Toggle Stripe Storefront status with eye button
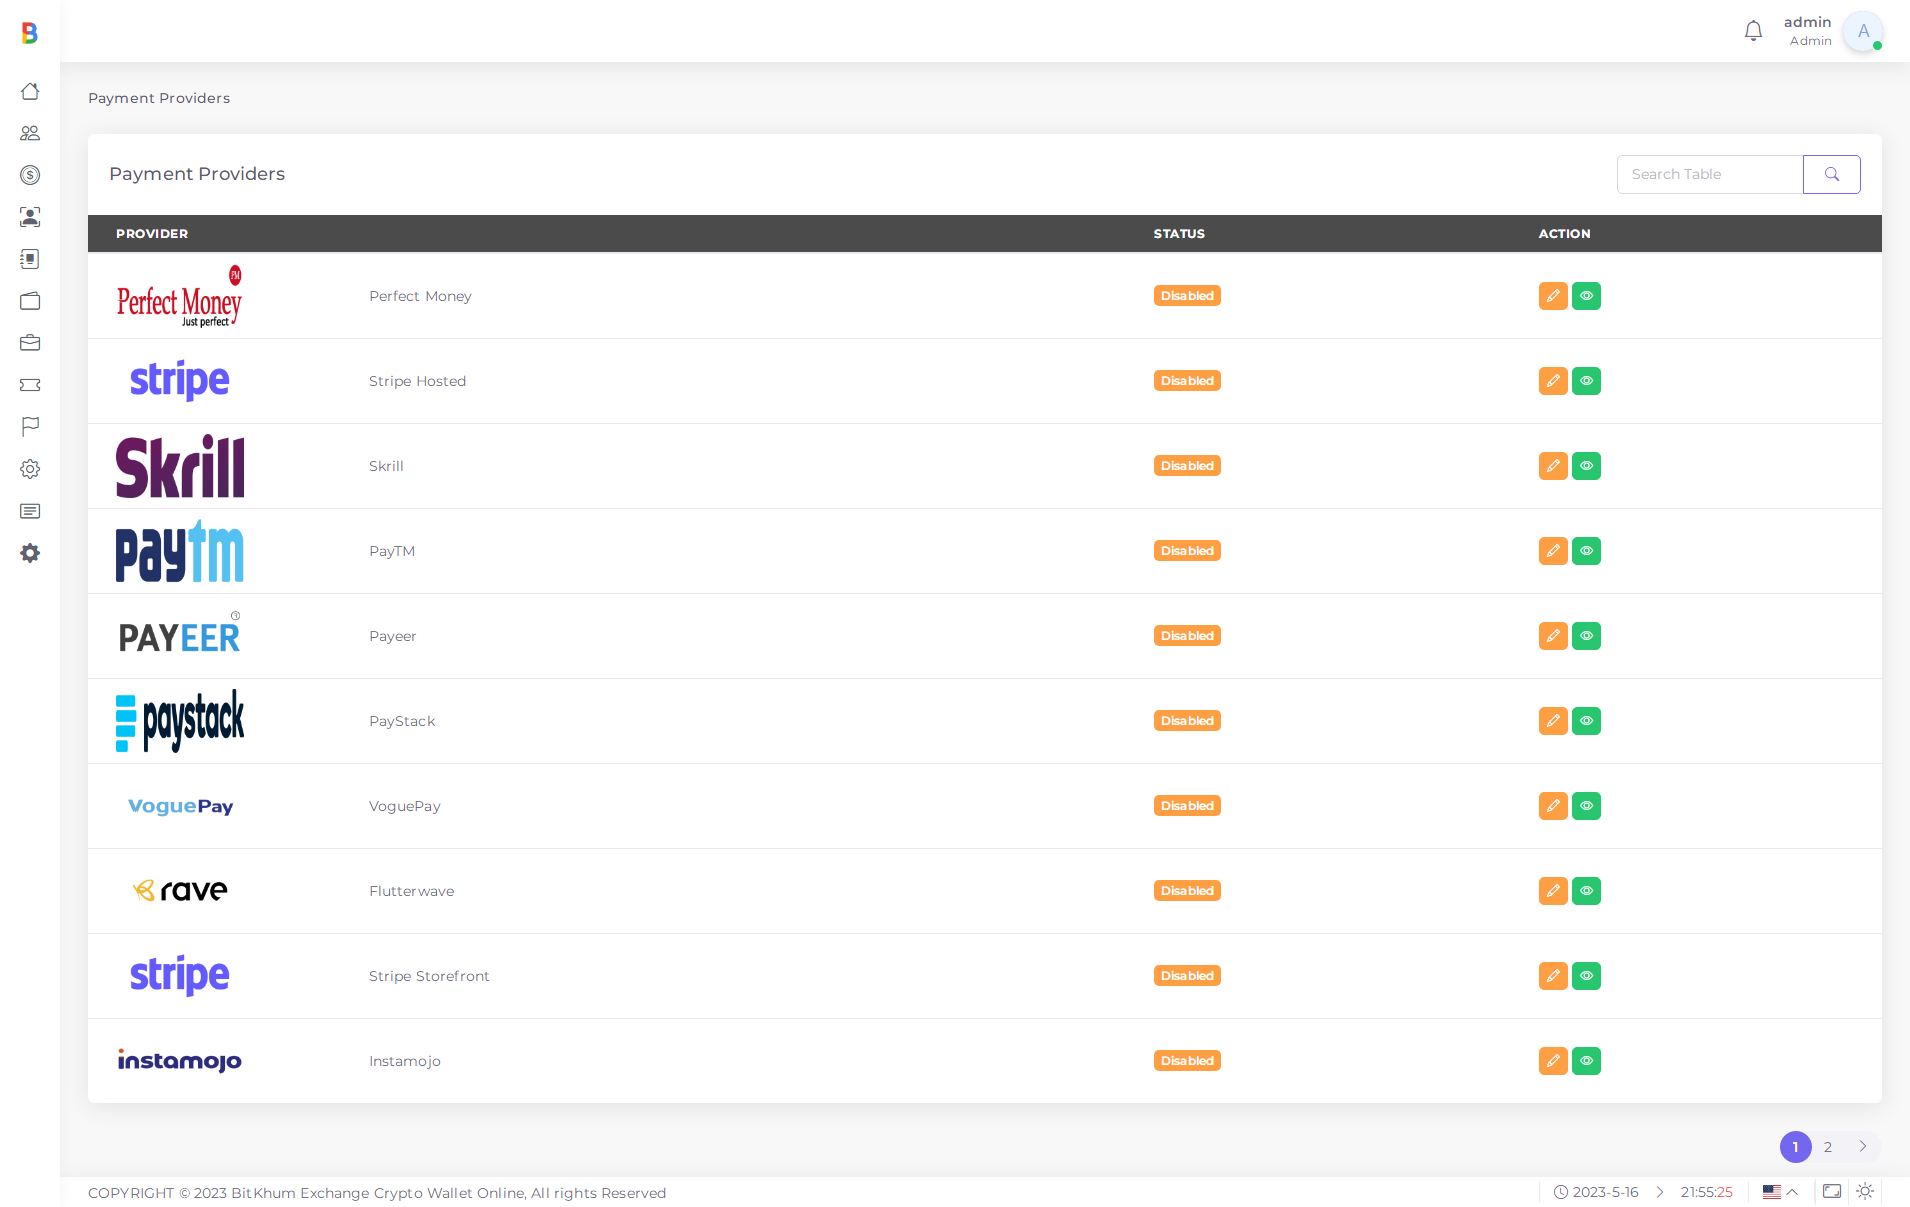The image size is (1910, 1207). click(x=1586, y=976)
